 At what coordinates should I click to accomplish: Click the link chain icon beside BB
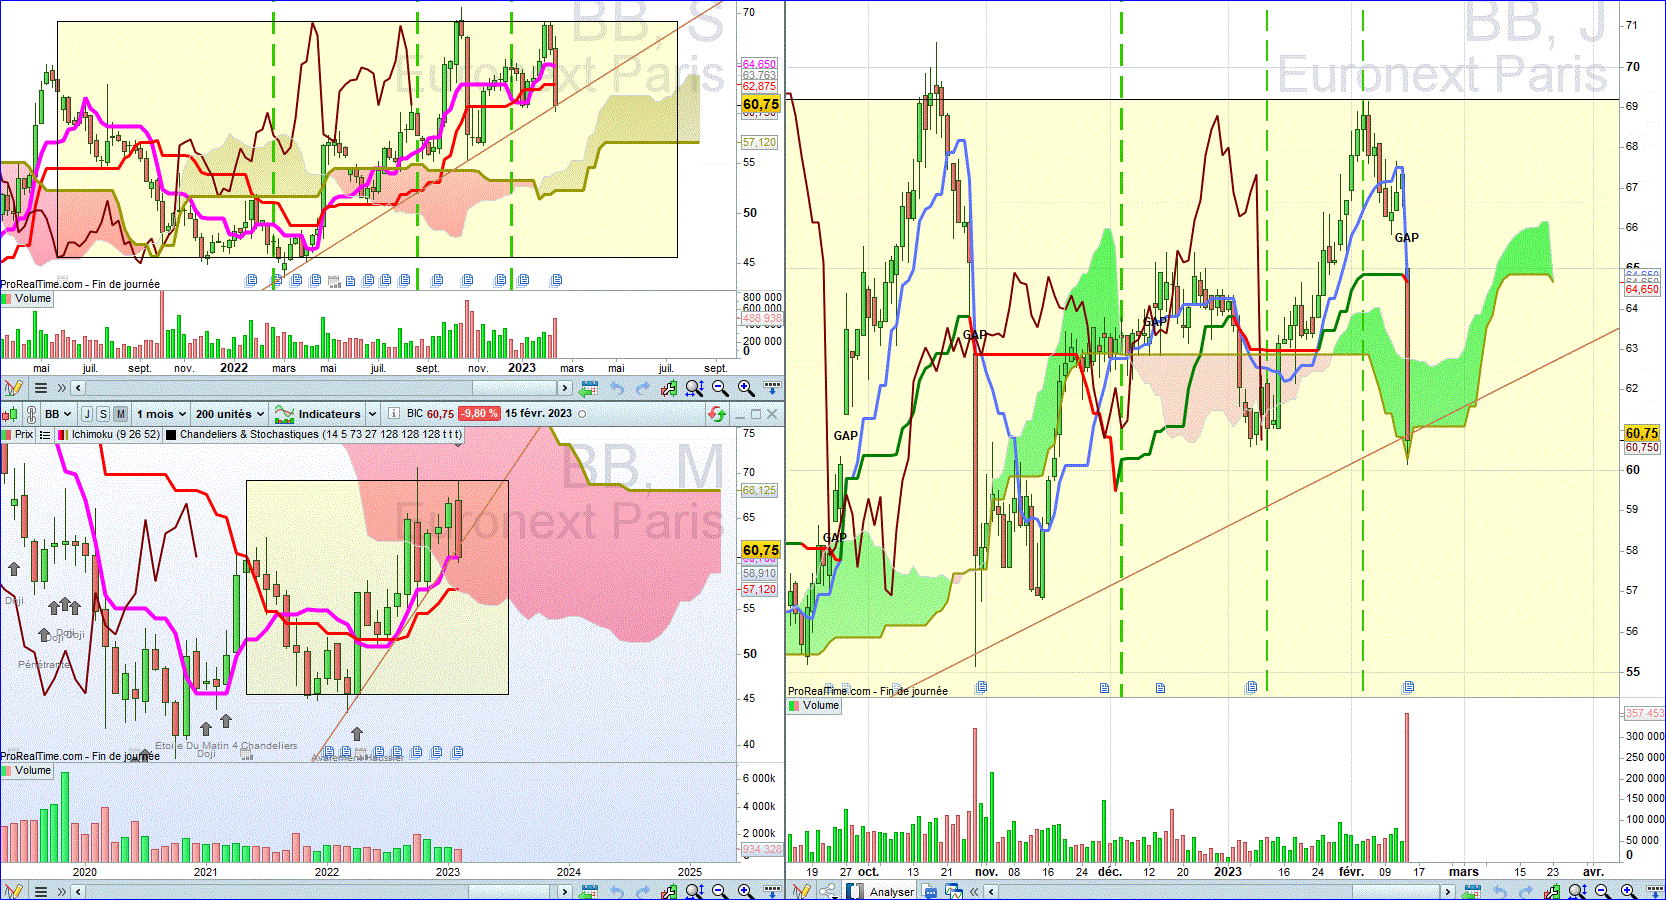tap(31, 414)
